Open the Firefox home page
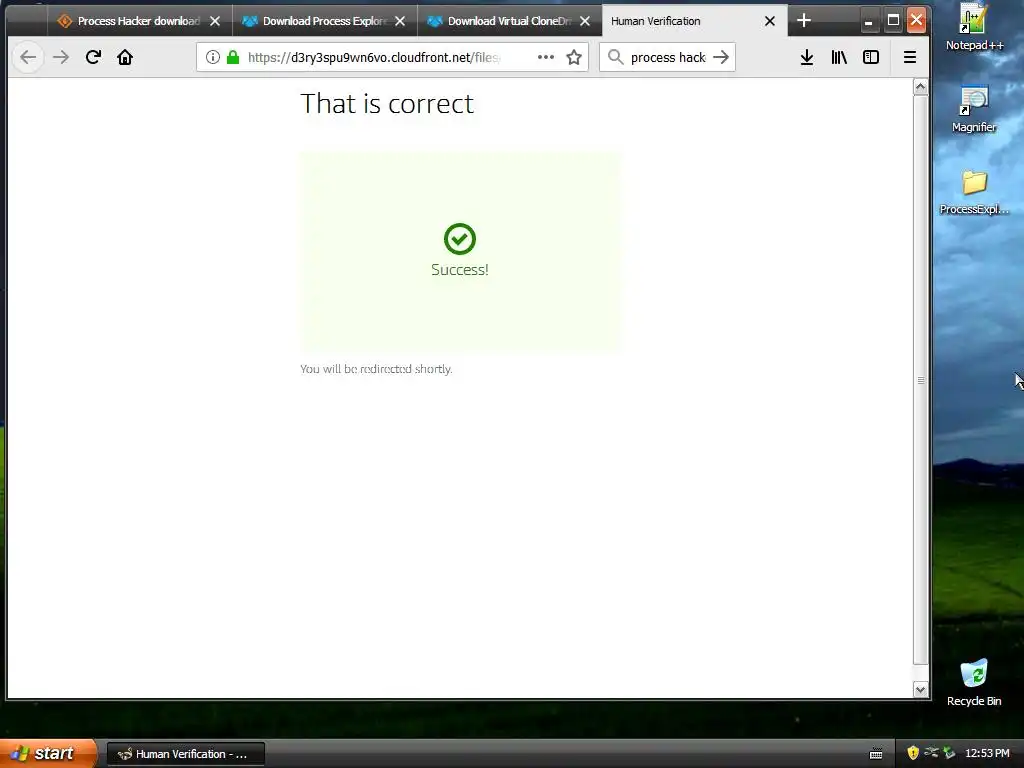Screen dimensions: 1024x768 (125, 57)
